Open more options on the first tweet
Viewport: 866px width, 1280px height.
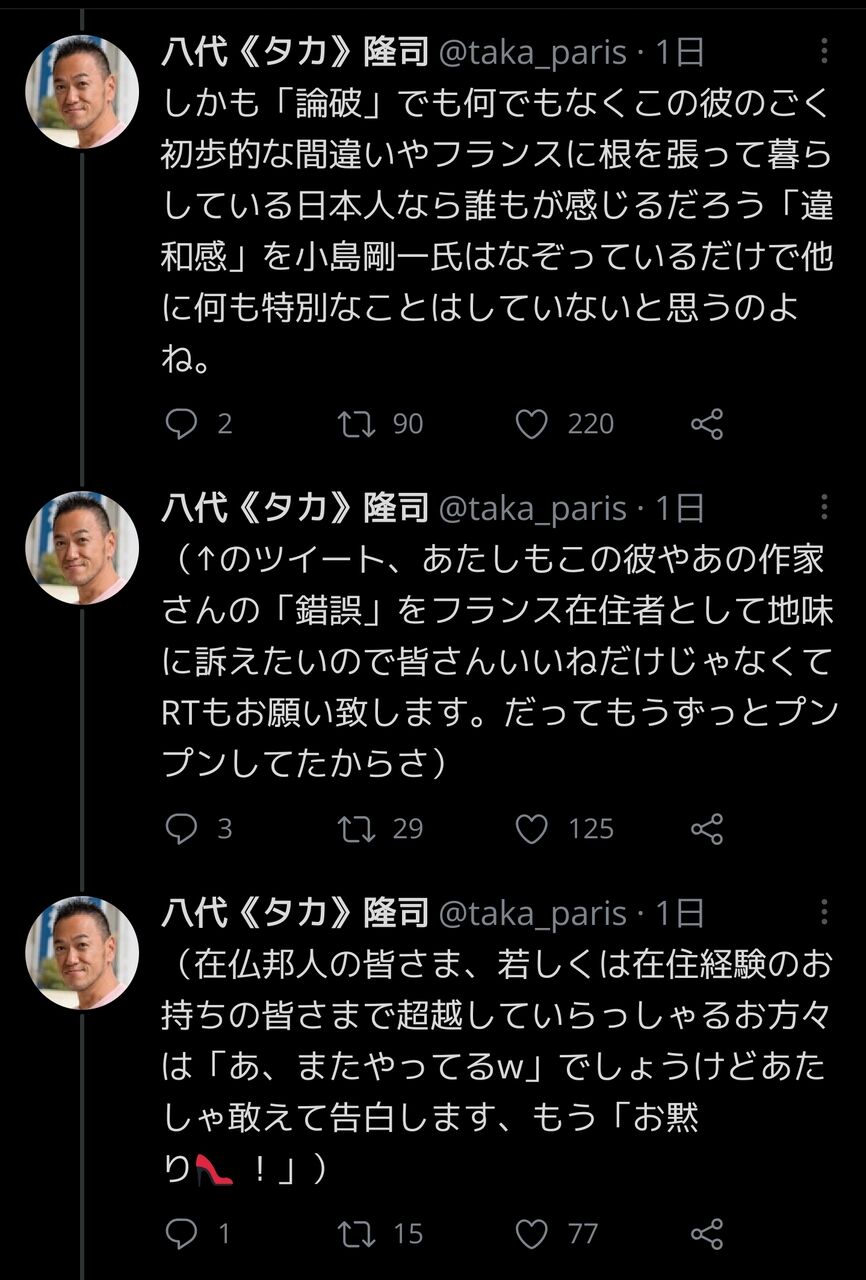(x=824, y=51)
